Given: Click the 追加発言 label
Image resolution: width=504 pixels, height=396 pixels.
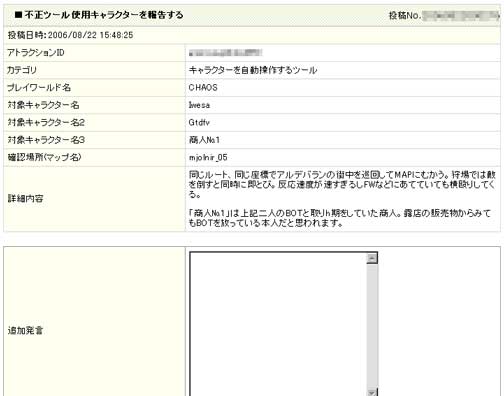Looking at the screenshot, I should coord(25,331).
